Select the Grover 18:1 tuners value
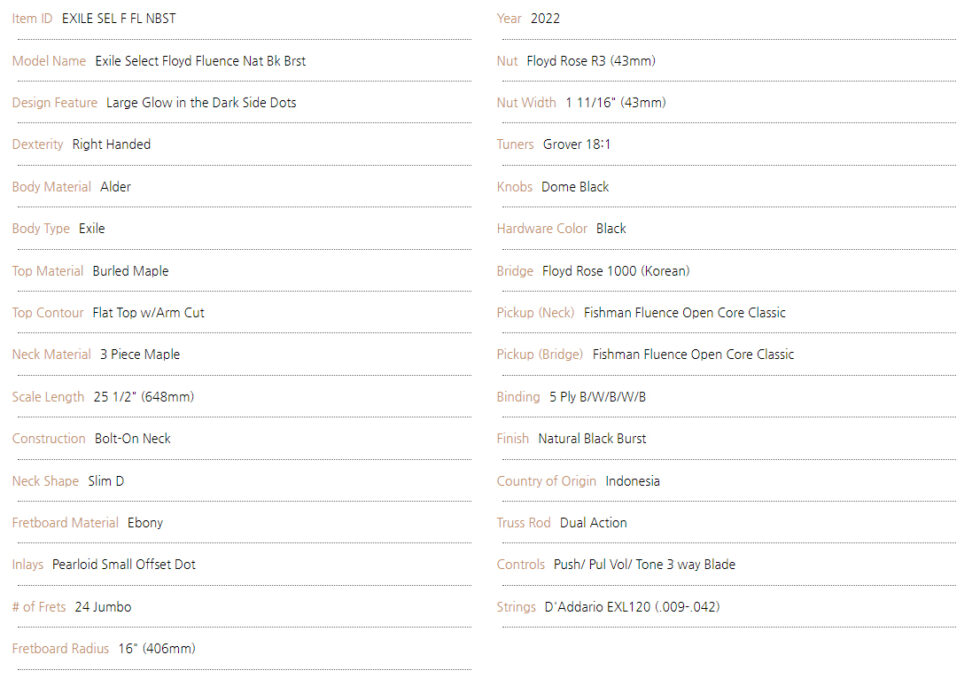This screenshot has height=694, width=980. coord(577,145)
